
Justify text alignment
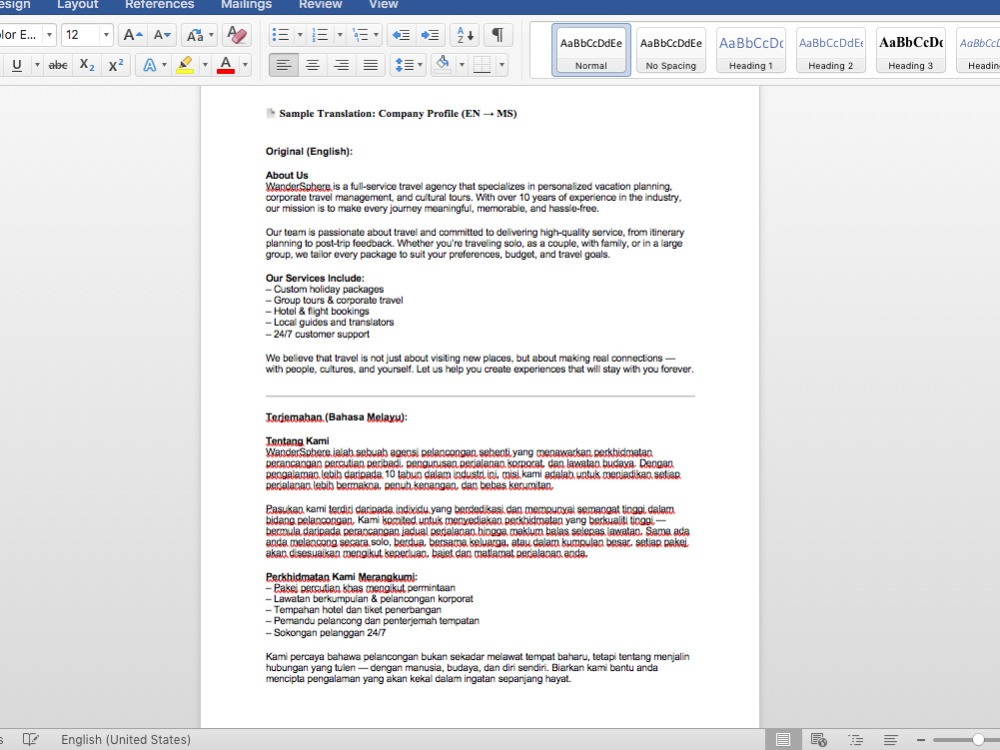pos(371,65)
